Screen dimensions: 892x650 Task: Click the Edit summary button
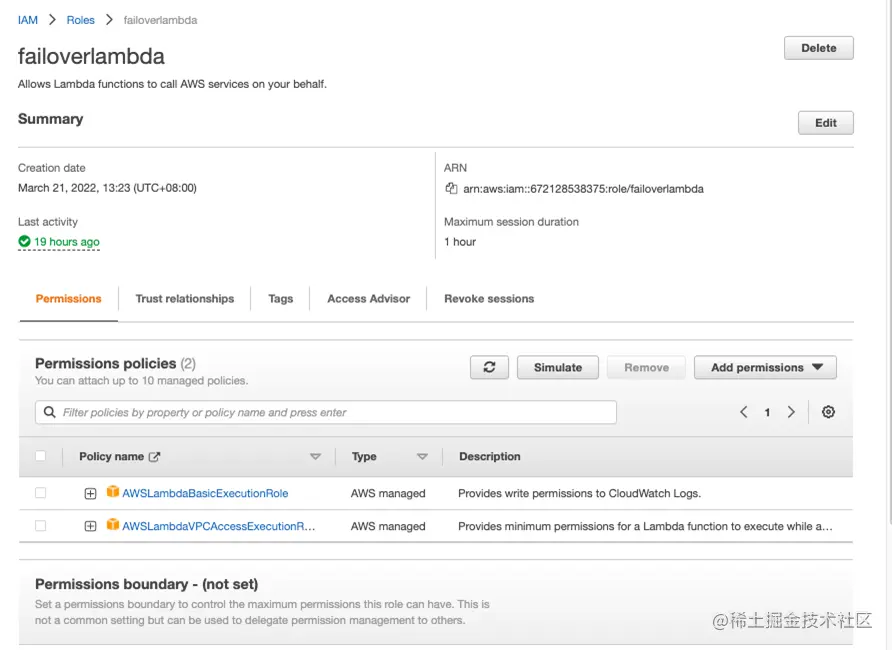tap(825, 123)
